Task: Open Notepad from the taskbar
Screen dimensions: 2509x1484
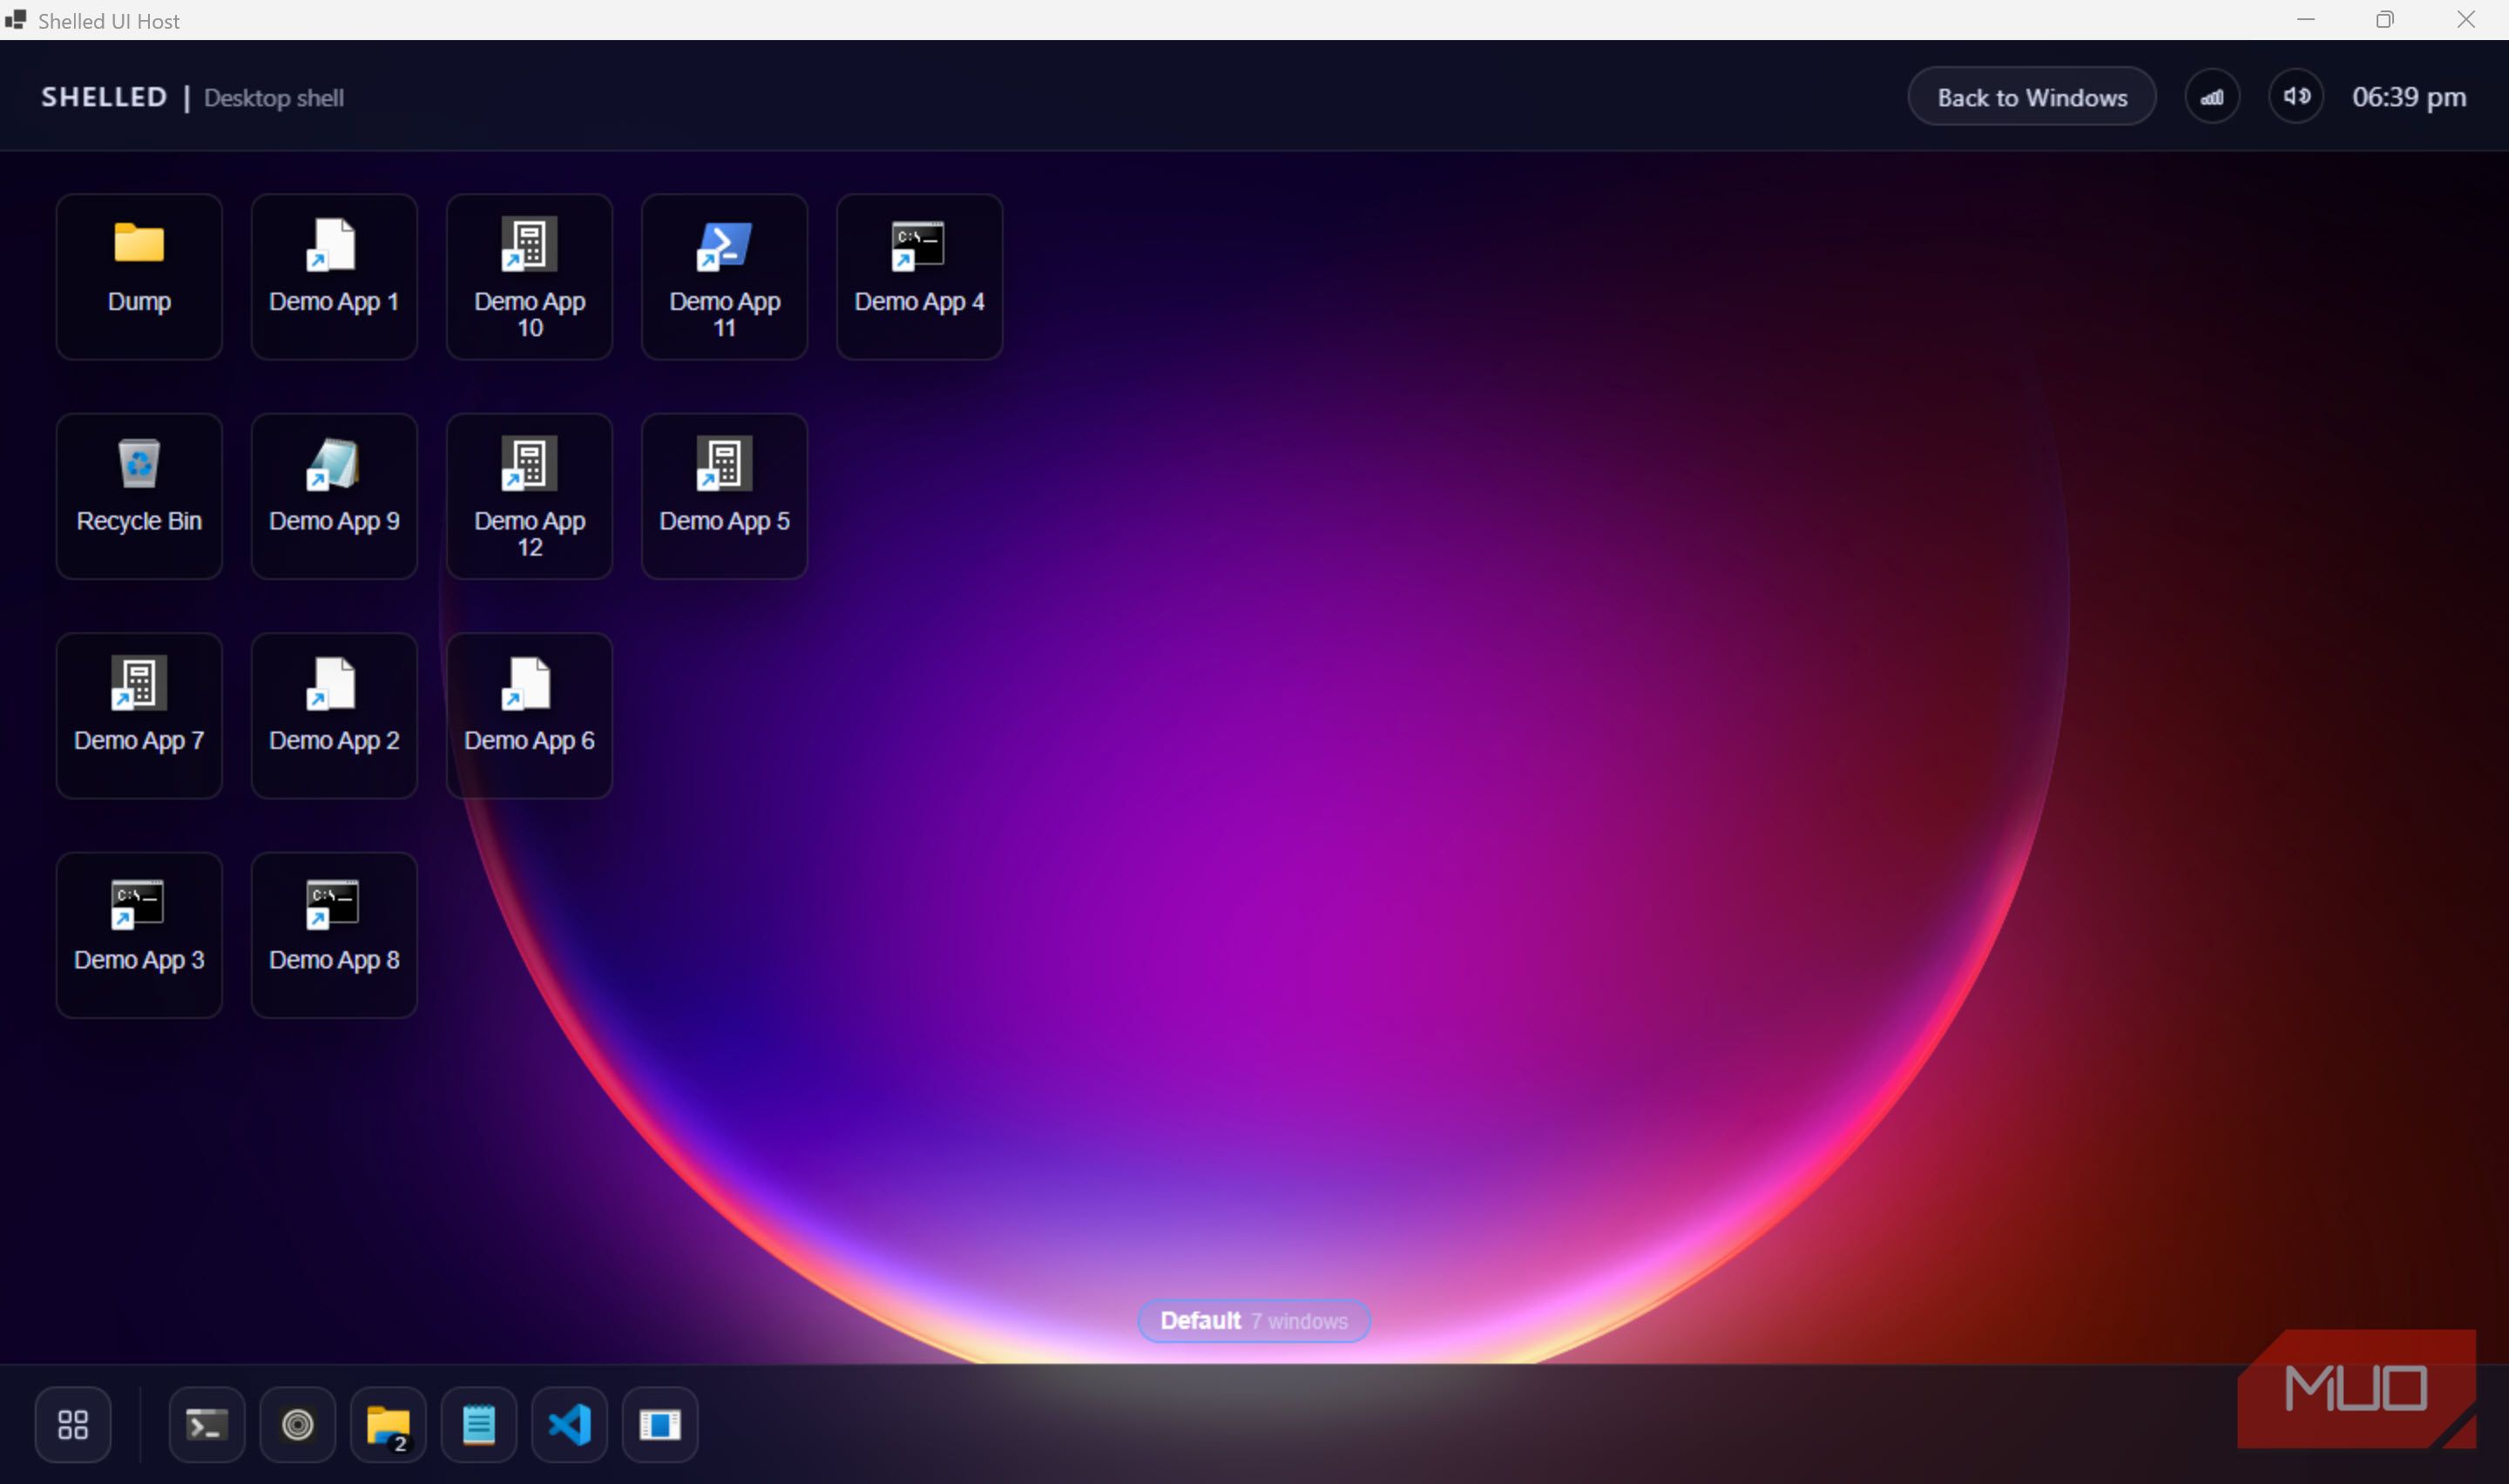Action: point(479,1424)
